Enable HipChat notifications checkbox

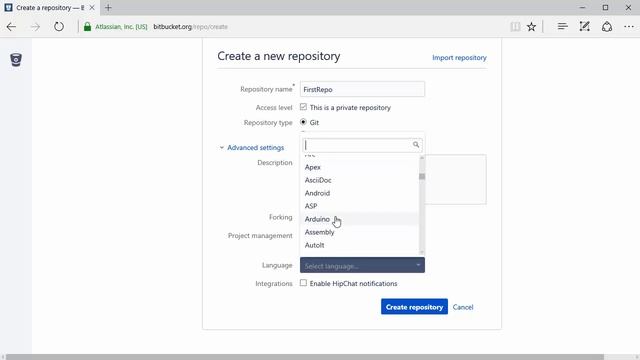click(303, 283)
